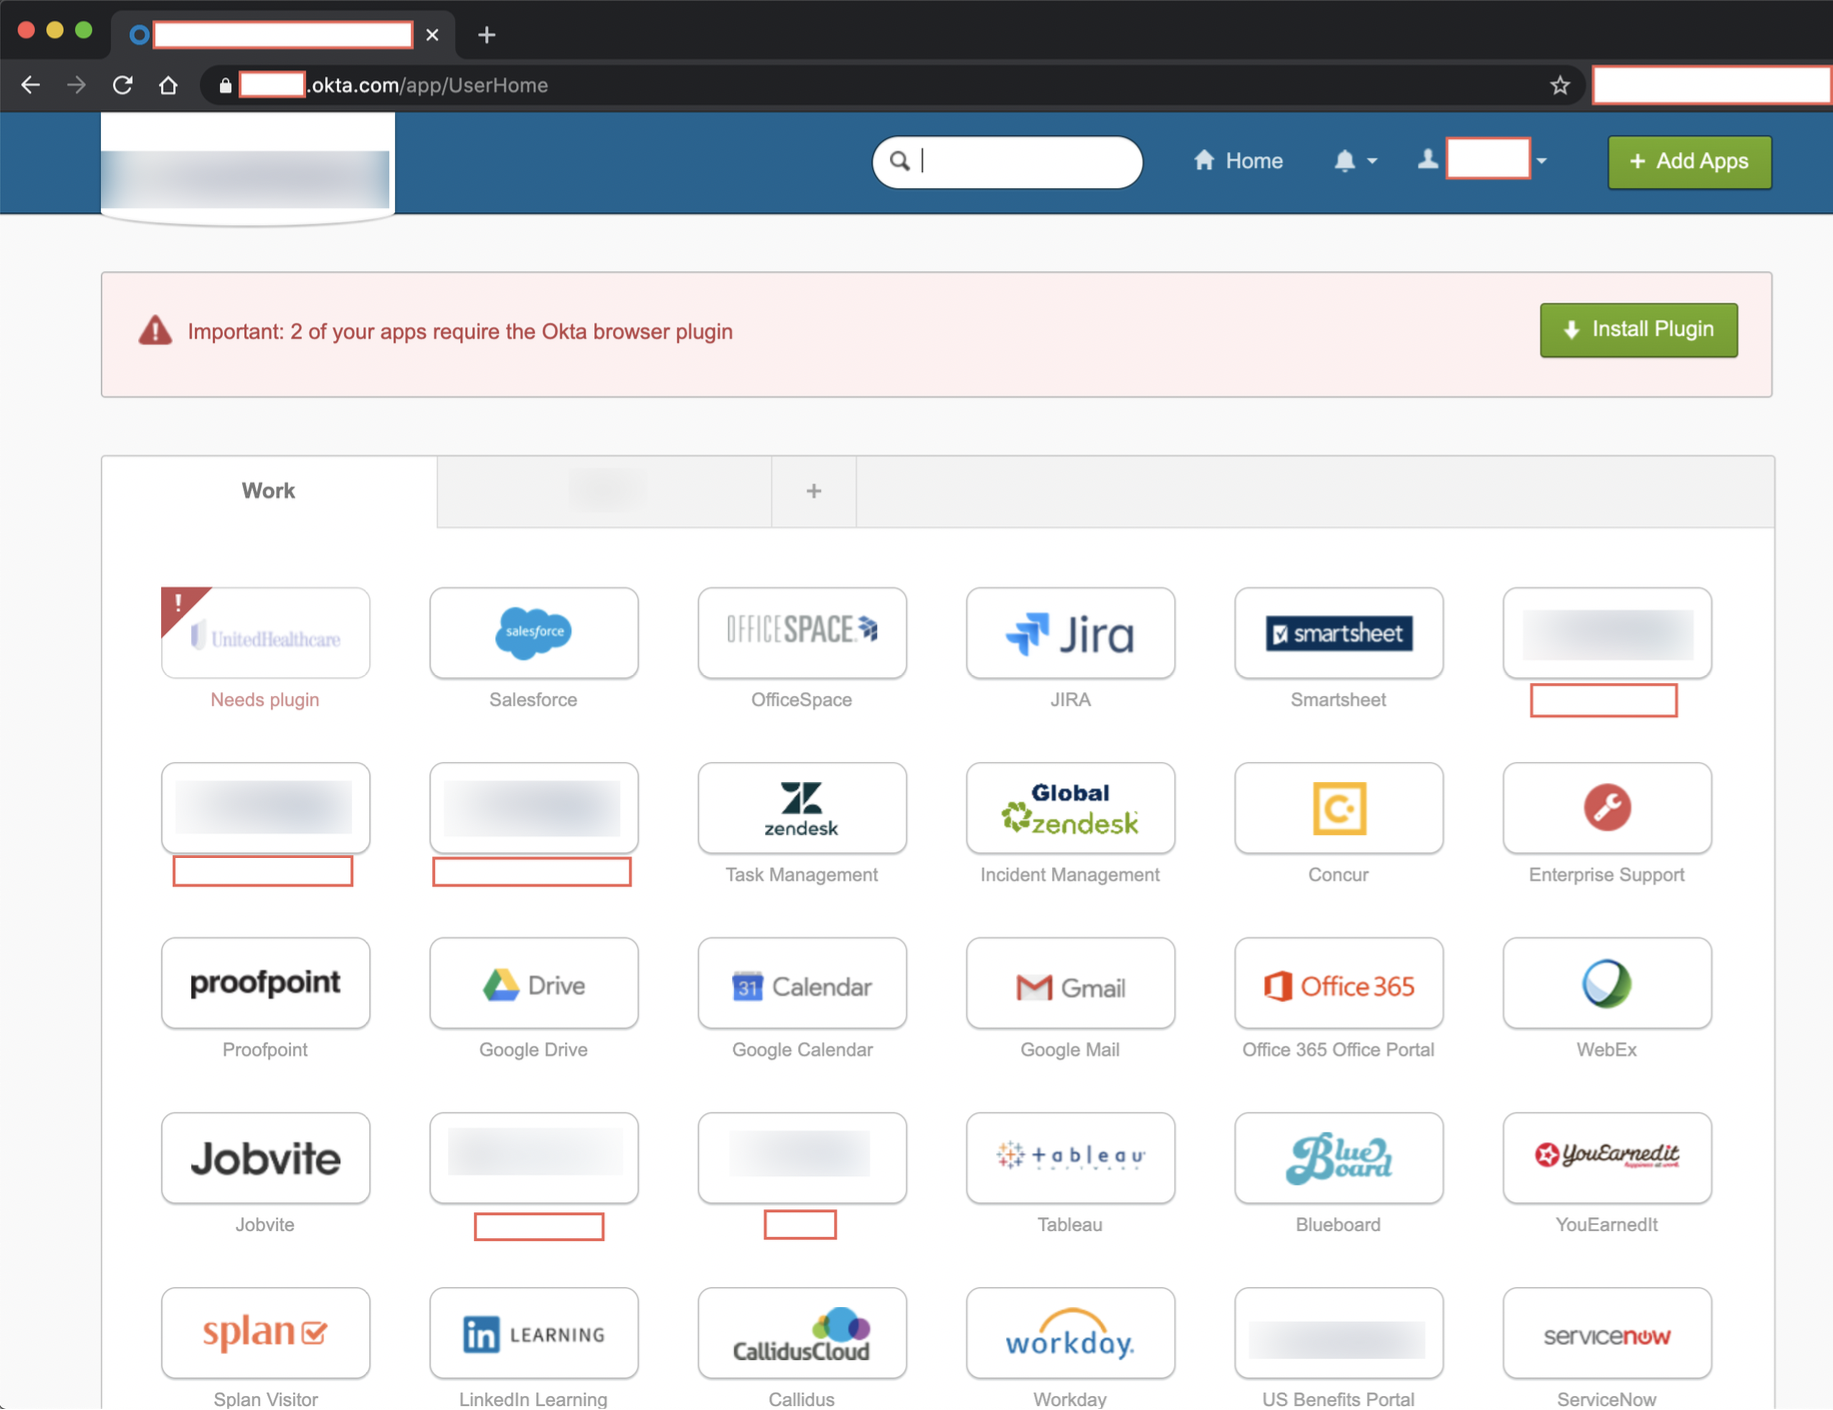Add a new tab with plus
Image resolution: width=1833 pixels, height=1410 pixels.
click(x=814, y=491)
